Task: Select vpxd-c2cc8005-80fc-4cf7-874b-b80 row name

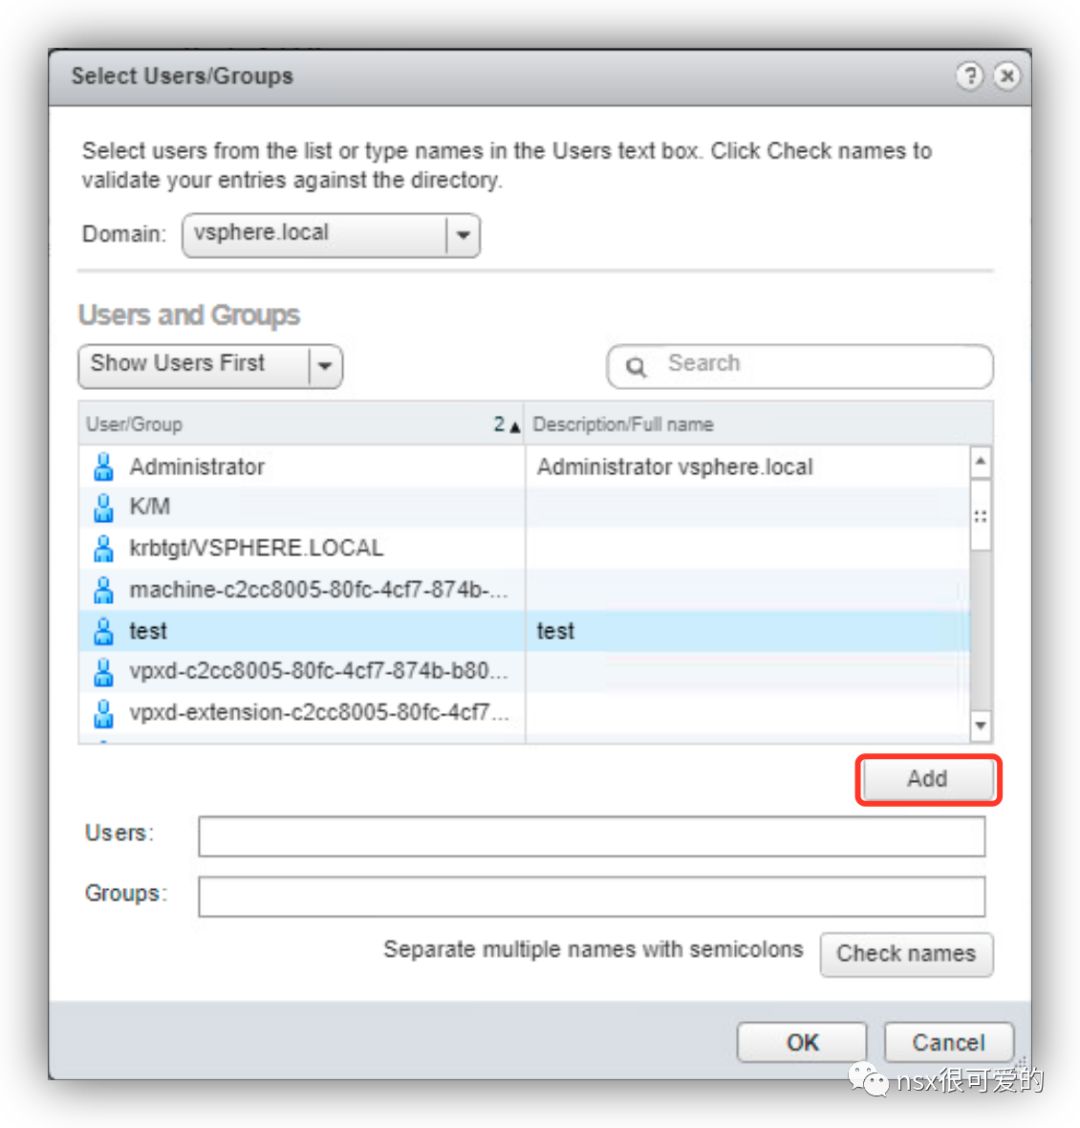Action: (319, 671)
